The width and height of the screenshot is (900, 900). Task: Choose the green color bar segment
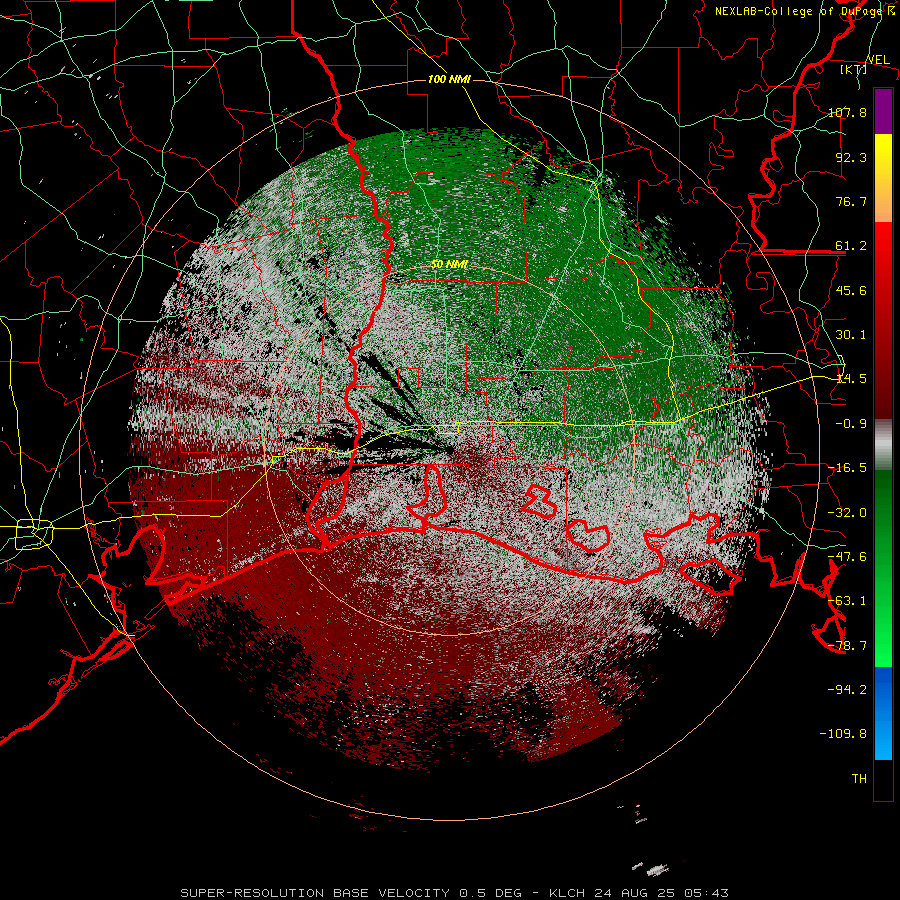pos(883,568)
